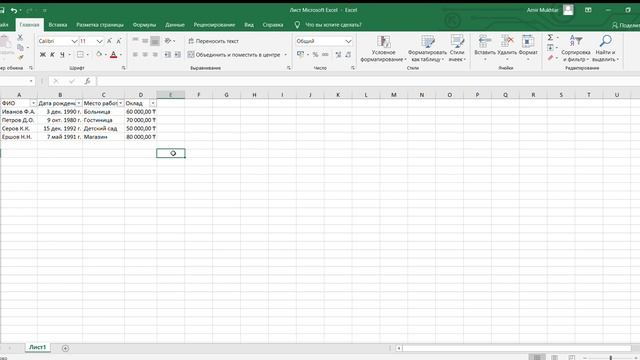Apply the red font color A

pyautogui.click(x=113, y=54)
